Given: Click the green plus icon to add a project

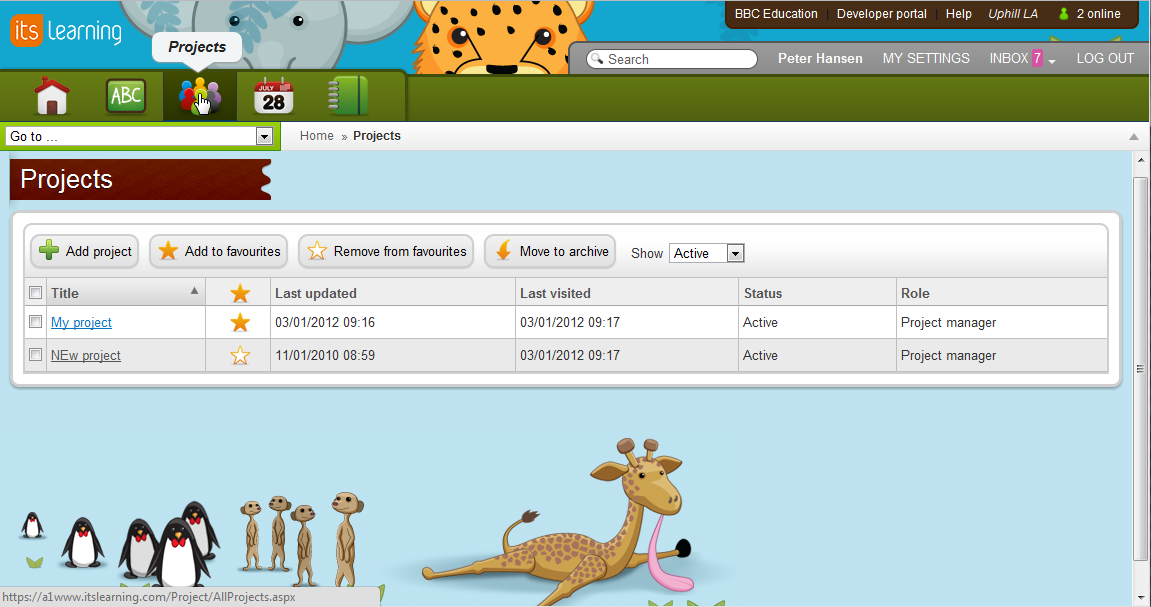Looking at the screenshot, I should (48, 251).
